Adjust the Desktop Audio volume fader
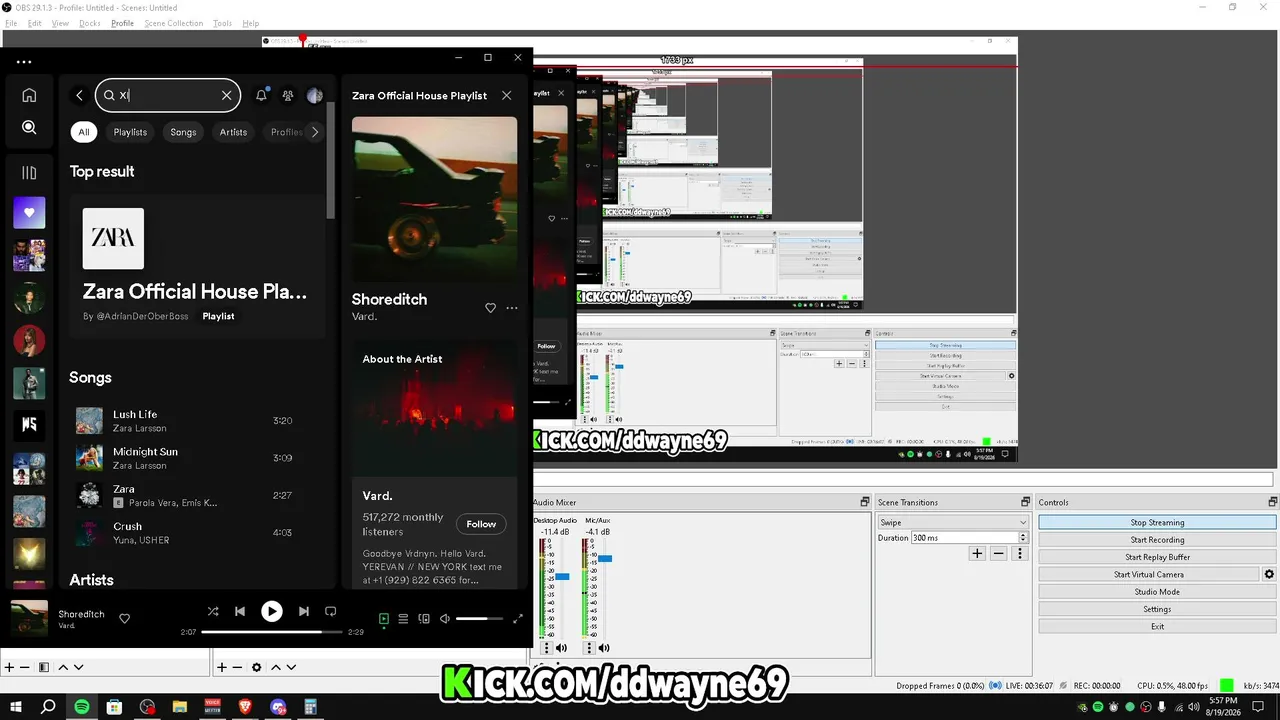The width and height of the screenshot is (1280, 720). [x=562, y=576]
